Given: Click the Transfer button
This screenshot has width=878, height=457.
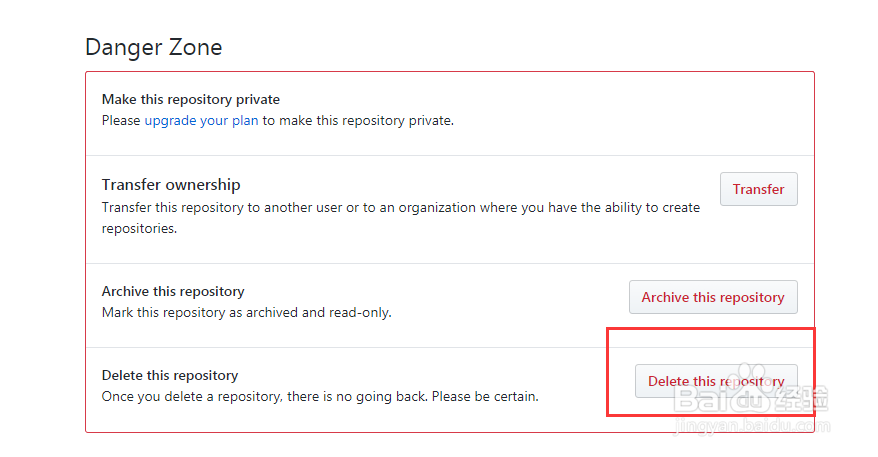Looking at the screenshot, I should coord(759,189).
